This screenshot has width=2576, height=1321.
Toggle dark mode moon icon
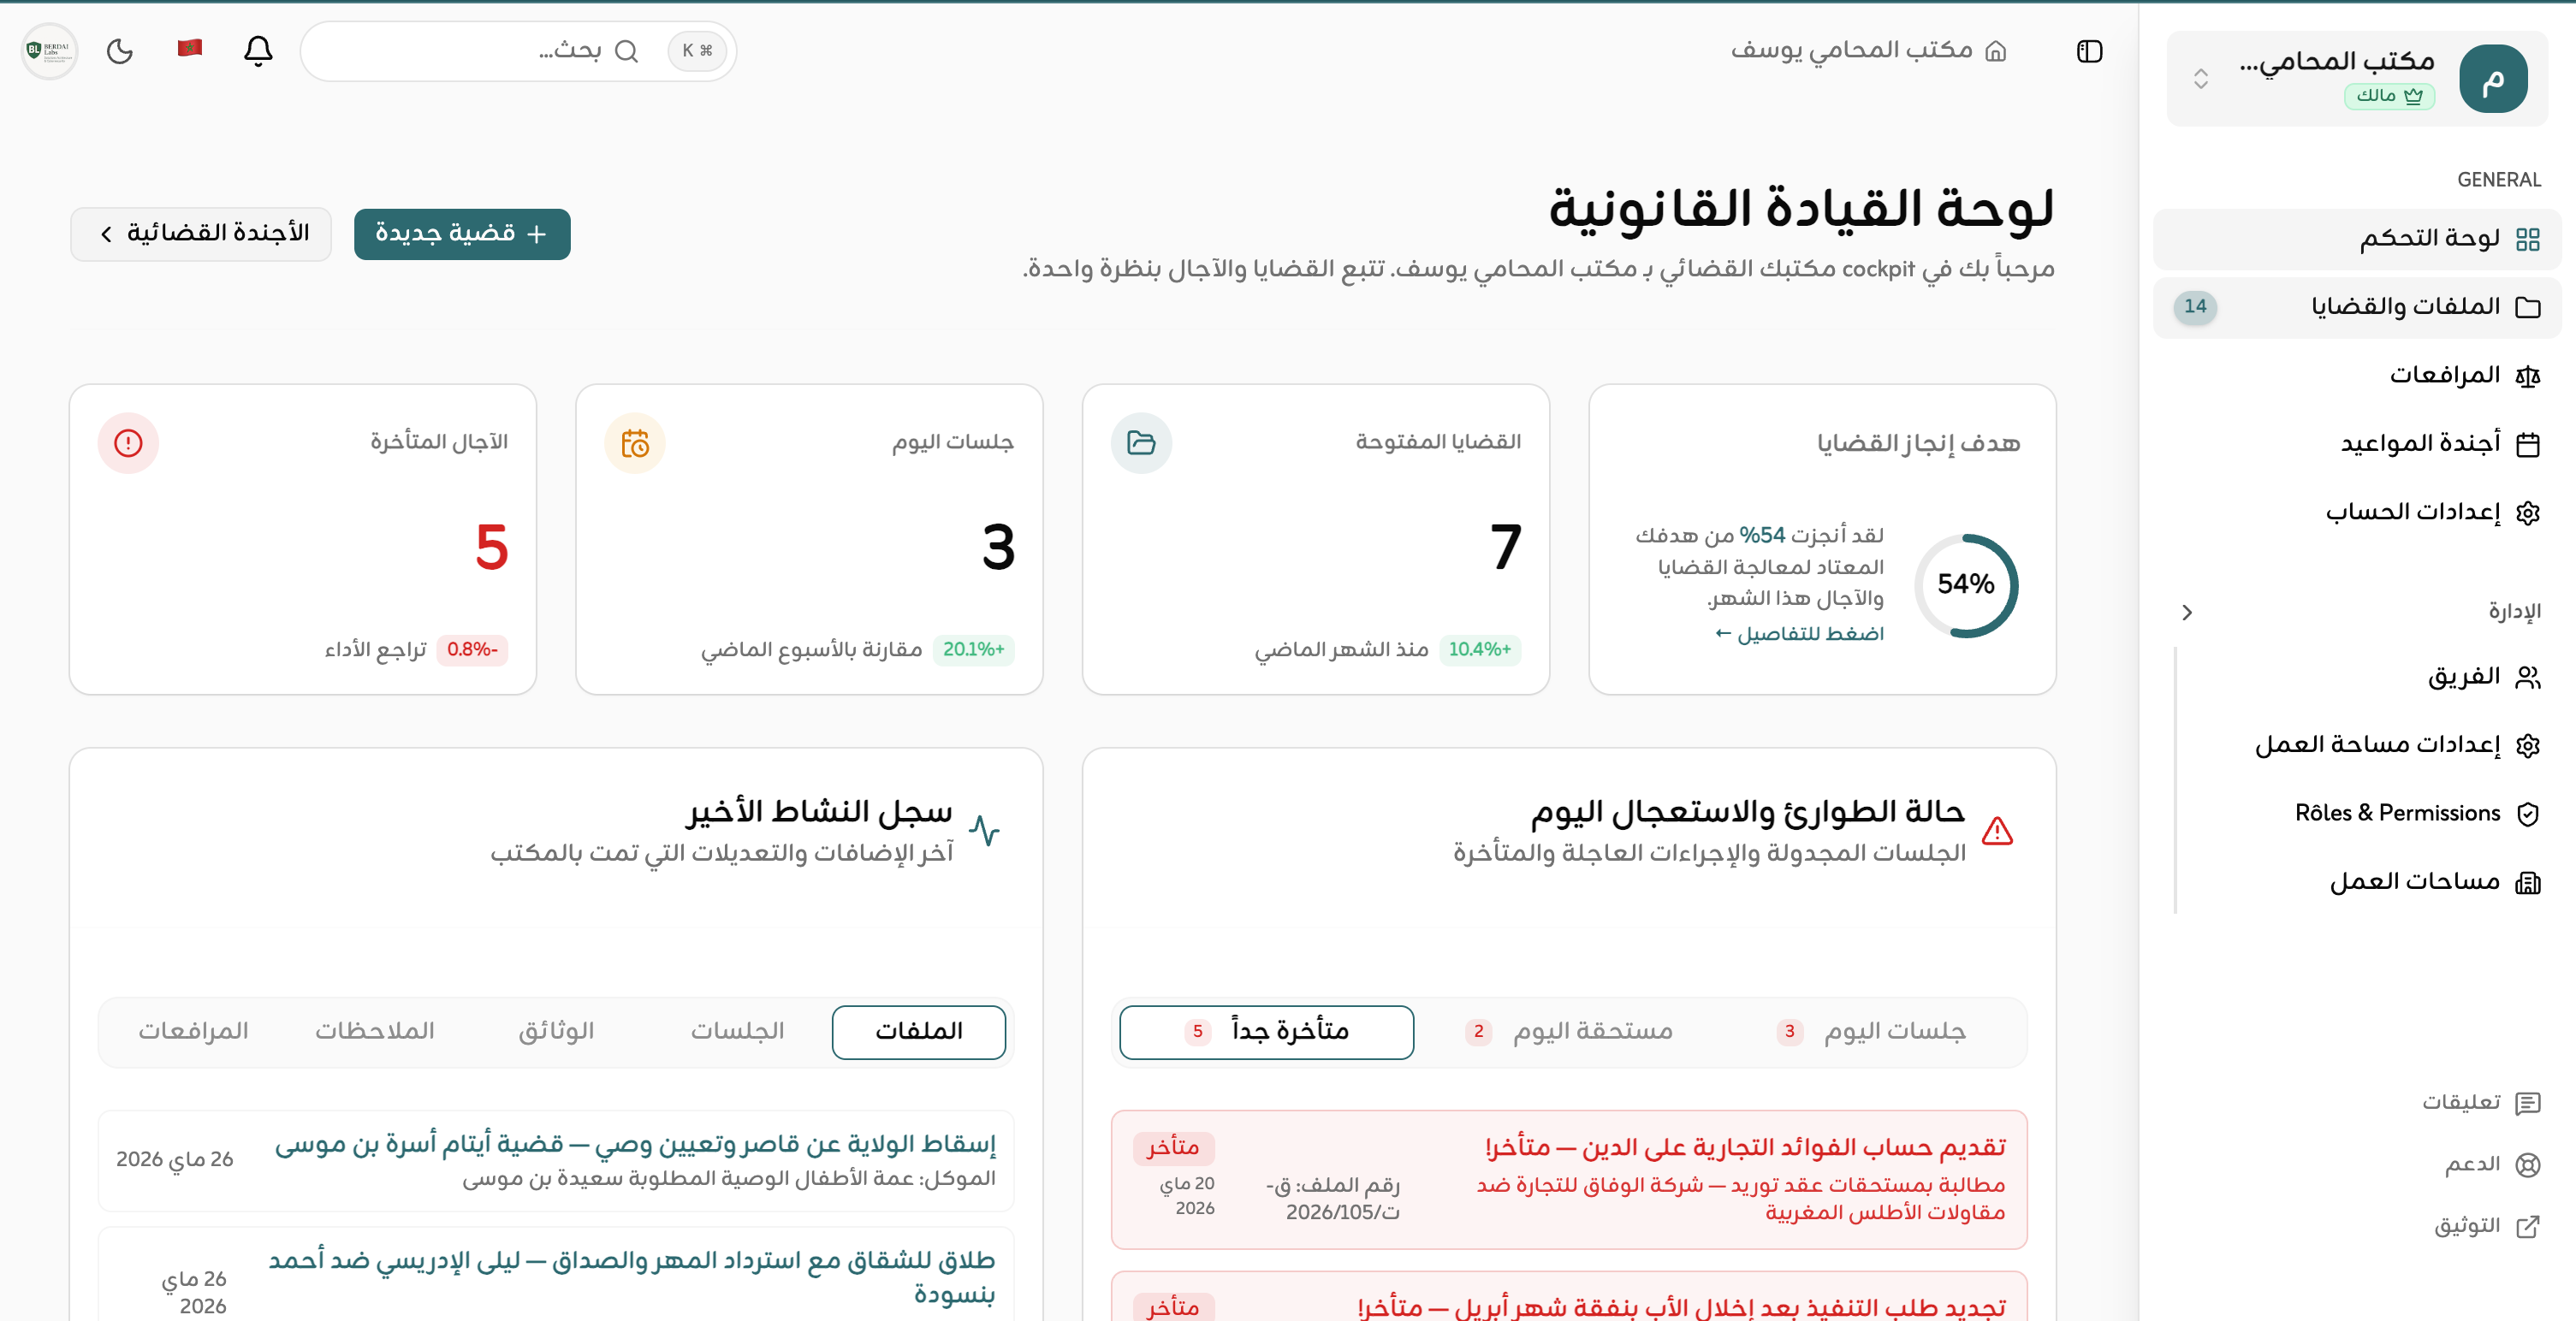point(120,51)
